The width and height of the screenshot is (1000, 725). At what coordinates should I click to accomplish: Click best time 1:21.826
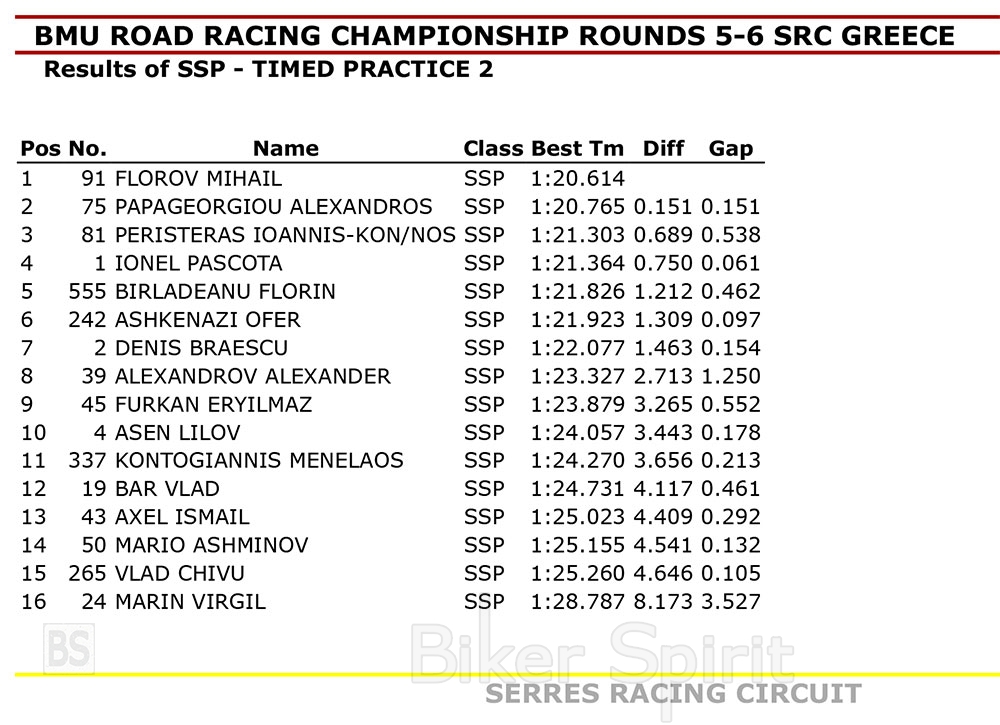[578, 292]
